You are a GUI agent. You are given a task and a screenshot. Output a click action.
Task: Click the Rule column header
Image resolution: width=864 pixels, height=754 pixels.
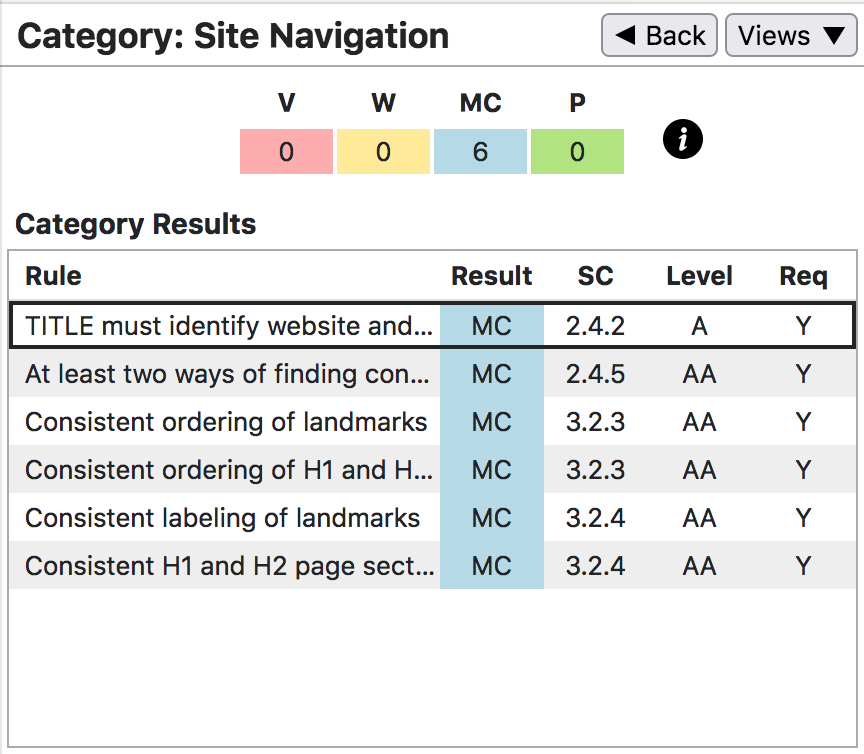pyautogui.click(x=54, y=276)
